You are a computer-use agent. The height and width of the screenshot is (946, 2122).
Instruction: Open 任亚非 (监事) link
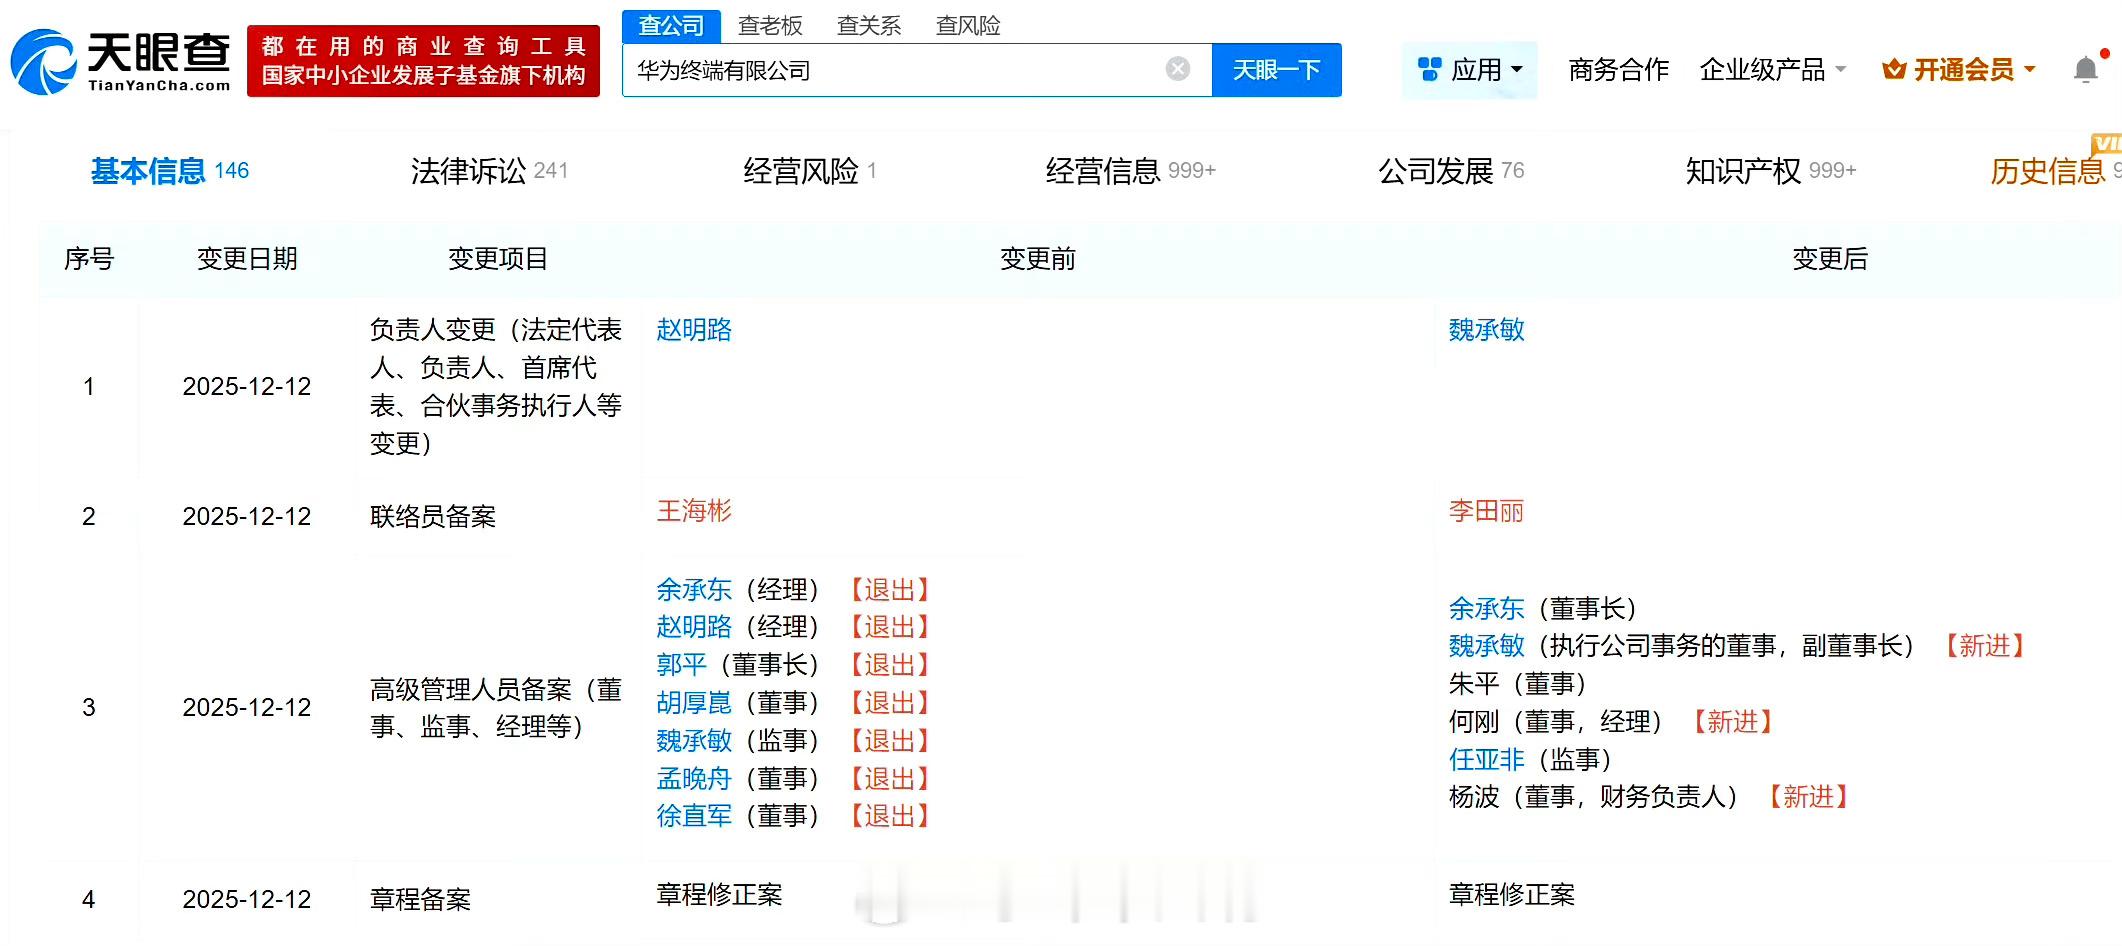(1486, 760)
